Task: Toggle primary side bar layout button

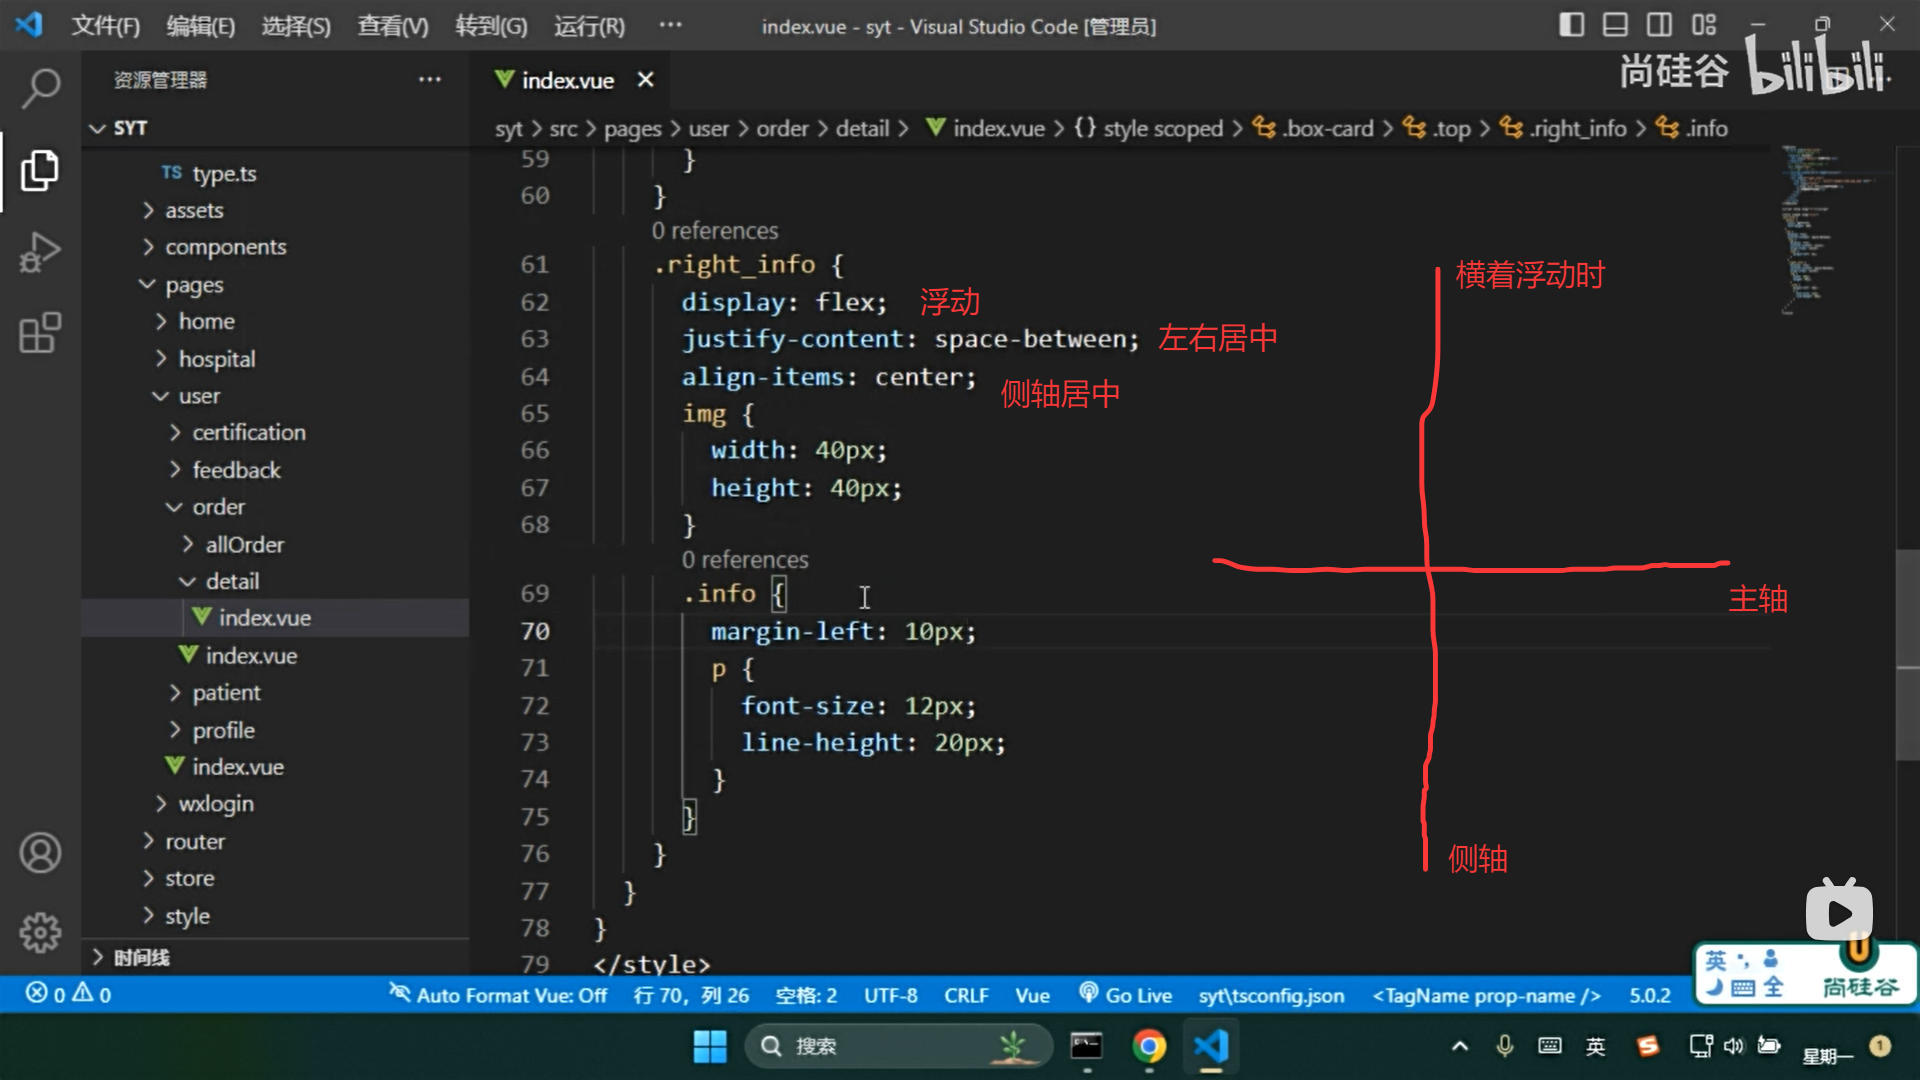Action: click(1571, 25)
